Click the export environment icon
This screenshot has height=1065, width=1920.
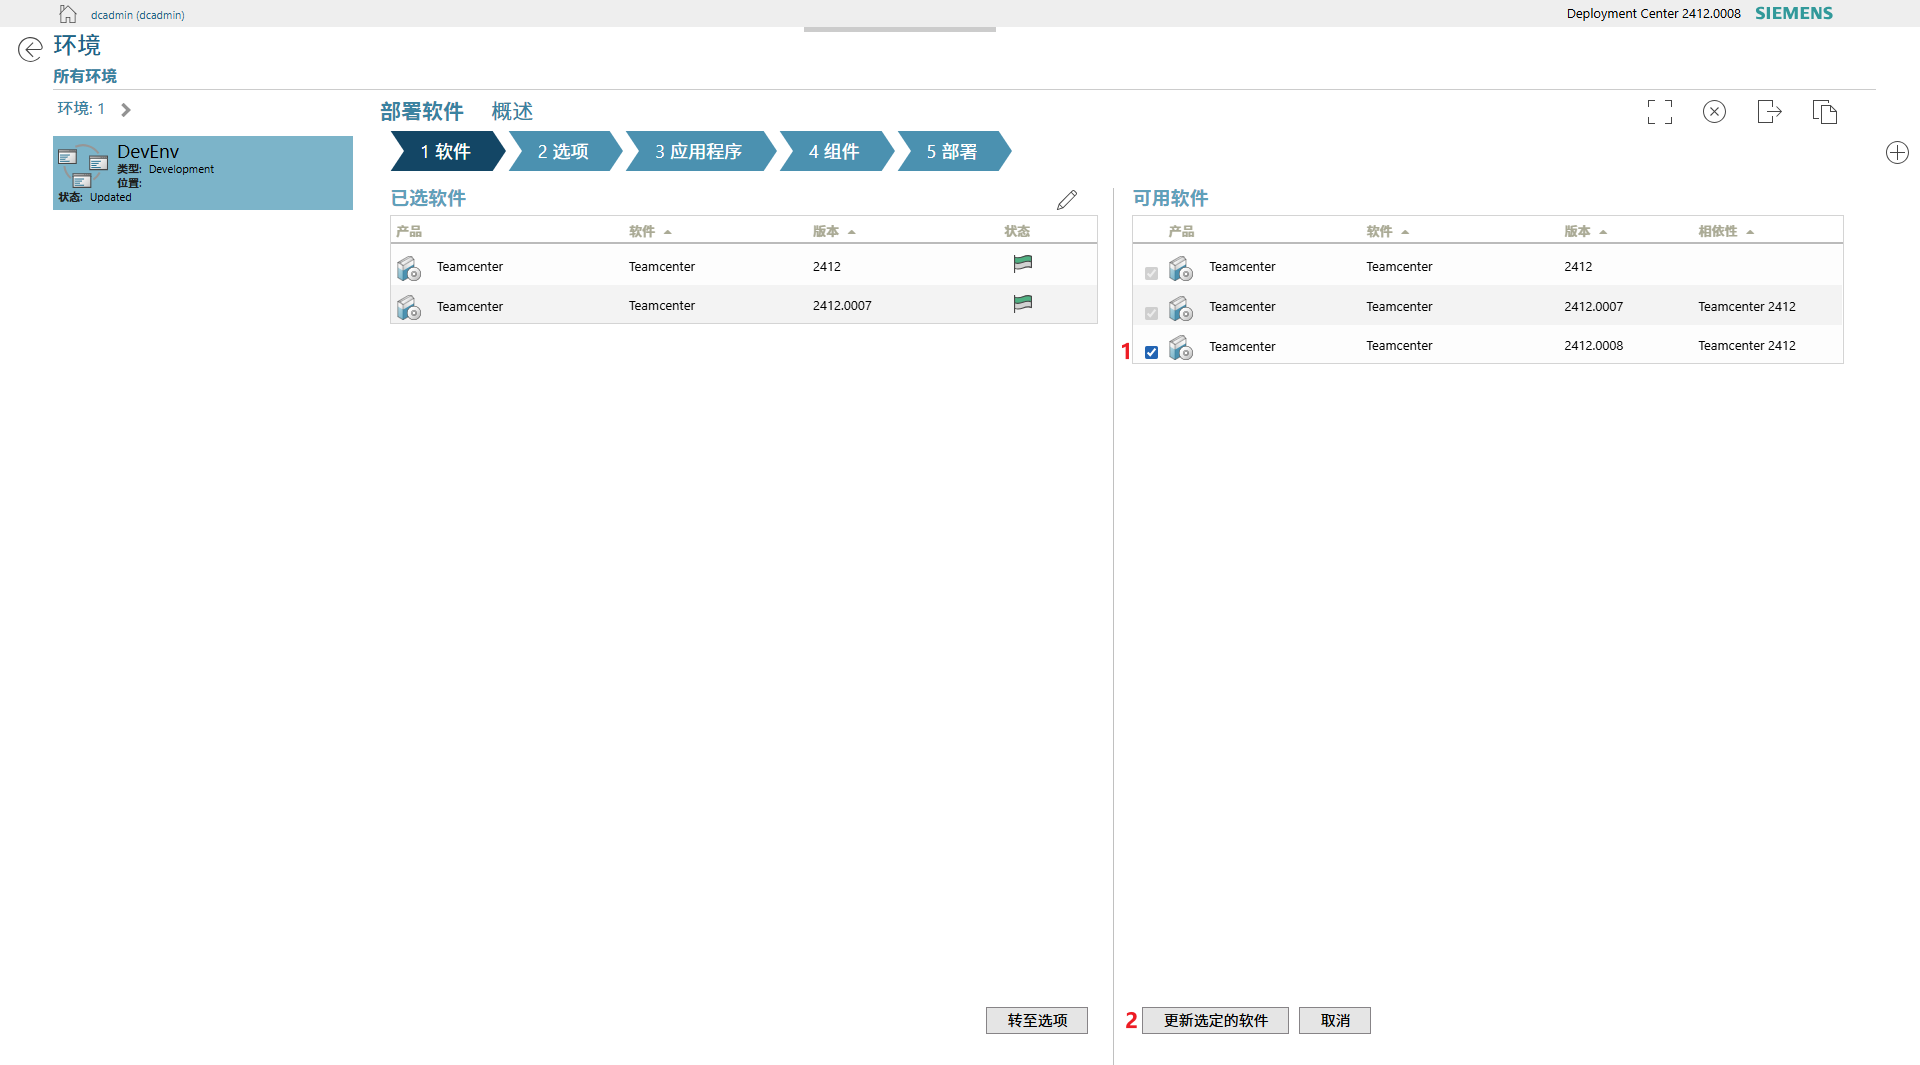click(x=1769, y=111)
